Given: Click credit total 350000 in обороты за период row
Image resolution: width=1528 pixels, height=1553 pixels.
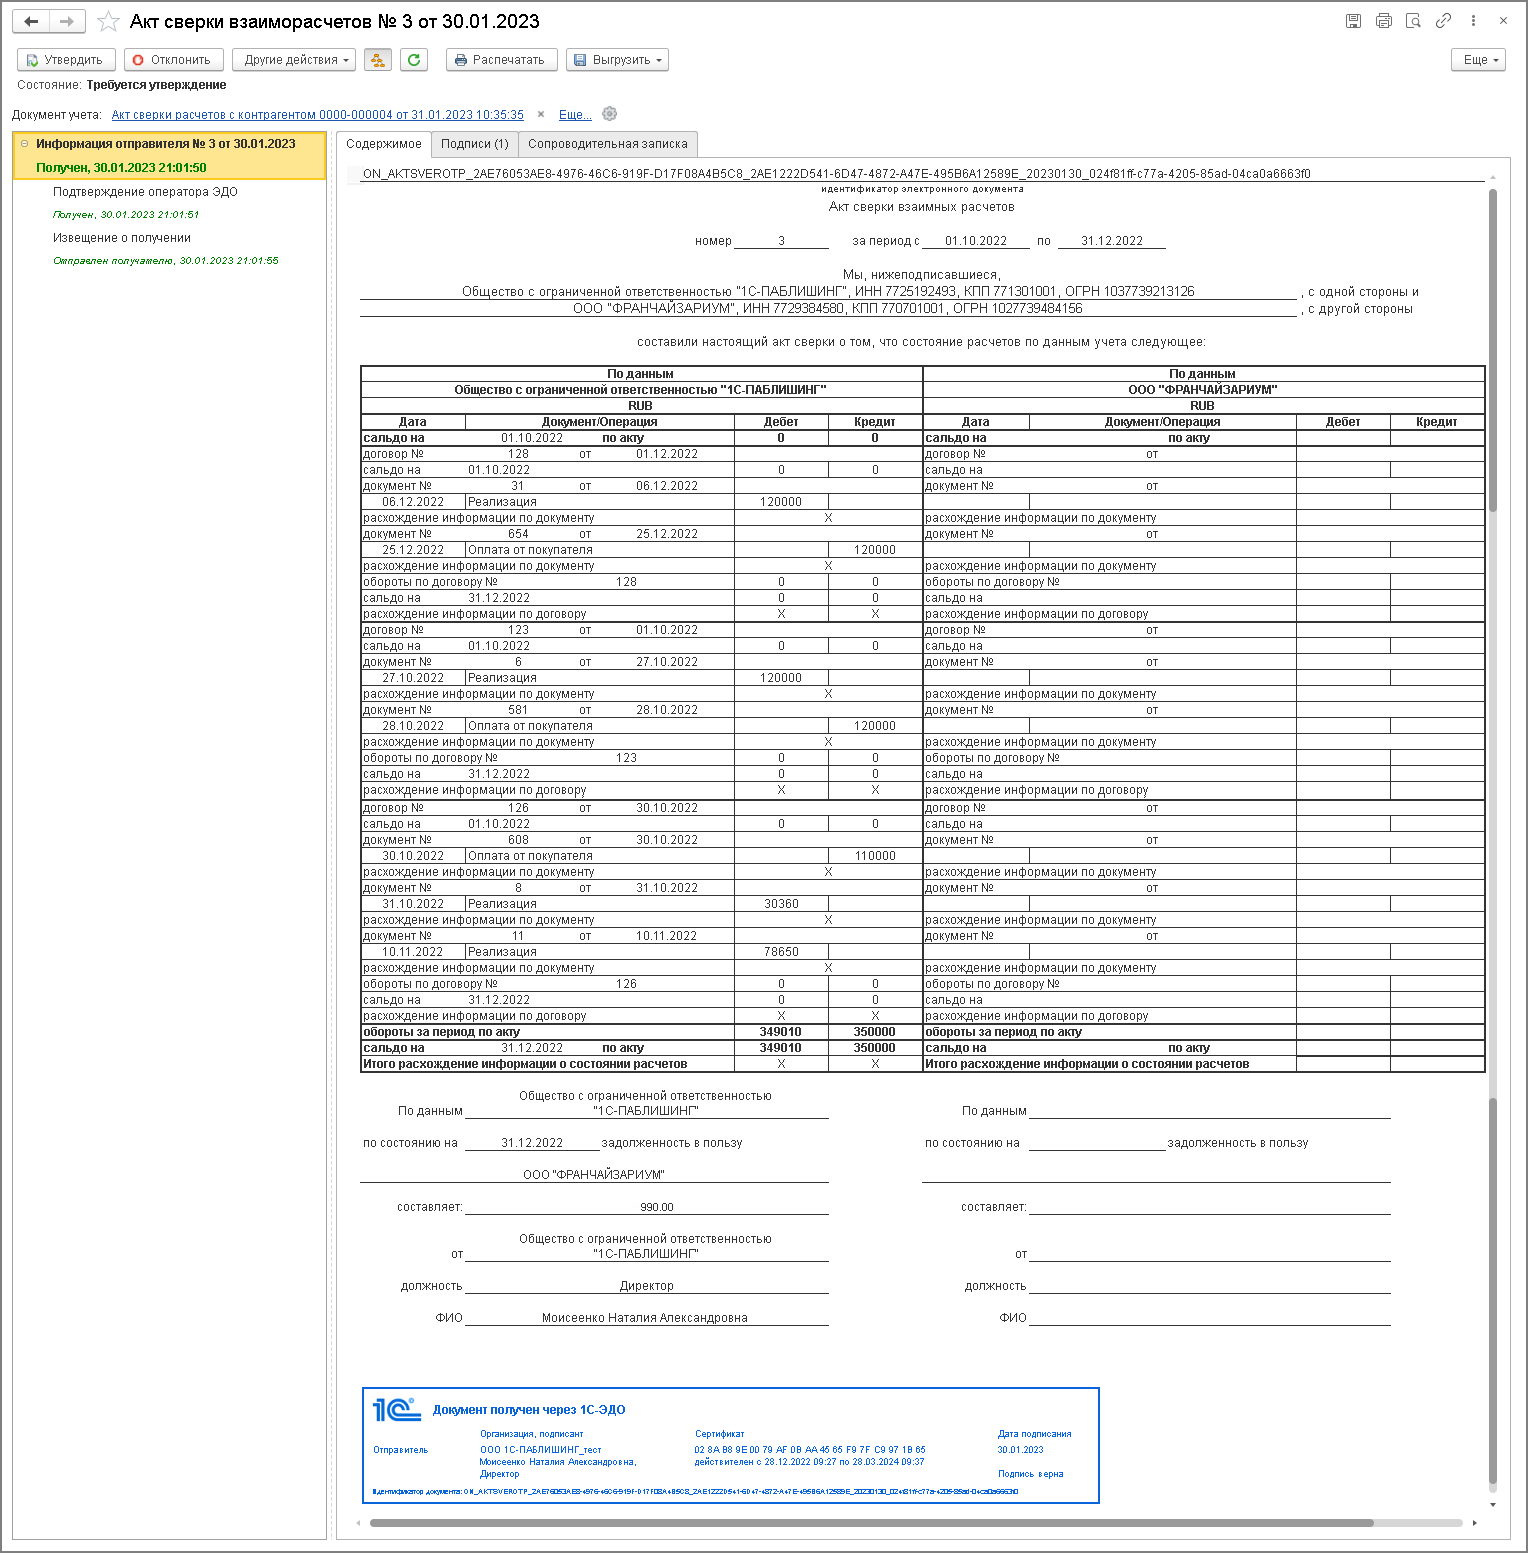Looking at the screenshot, I should [875, 1032].
